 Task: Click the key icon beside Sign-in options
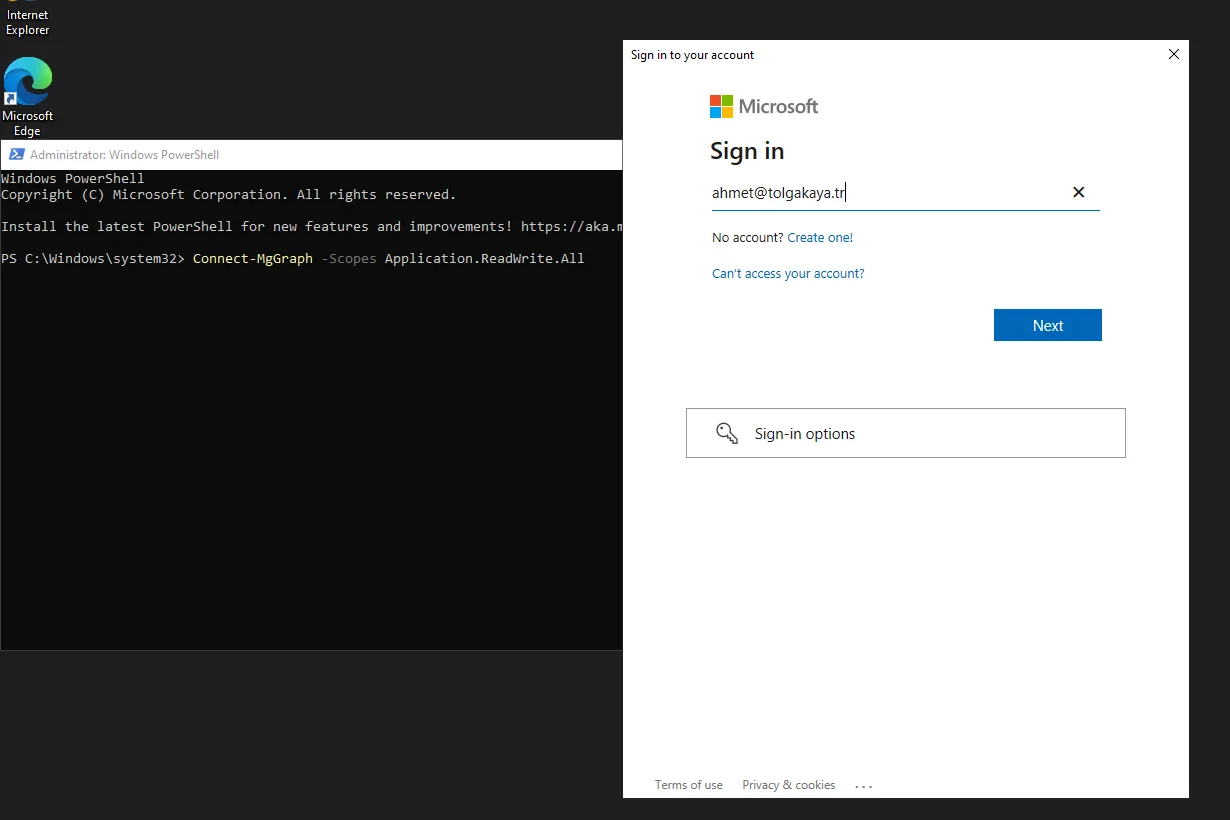(727, 433)
